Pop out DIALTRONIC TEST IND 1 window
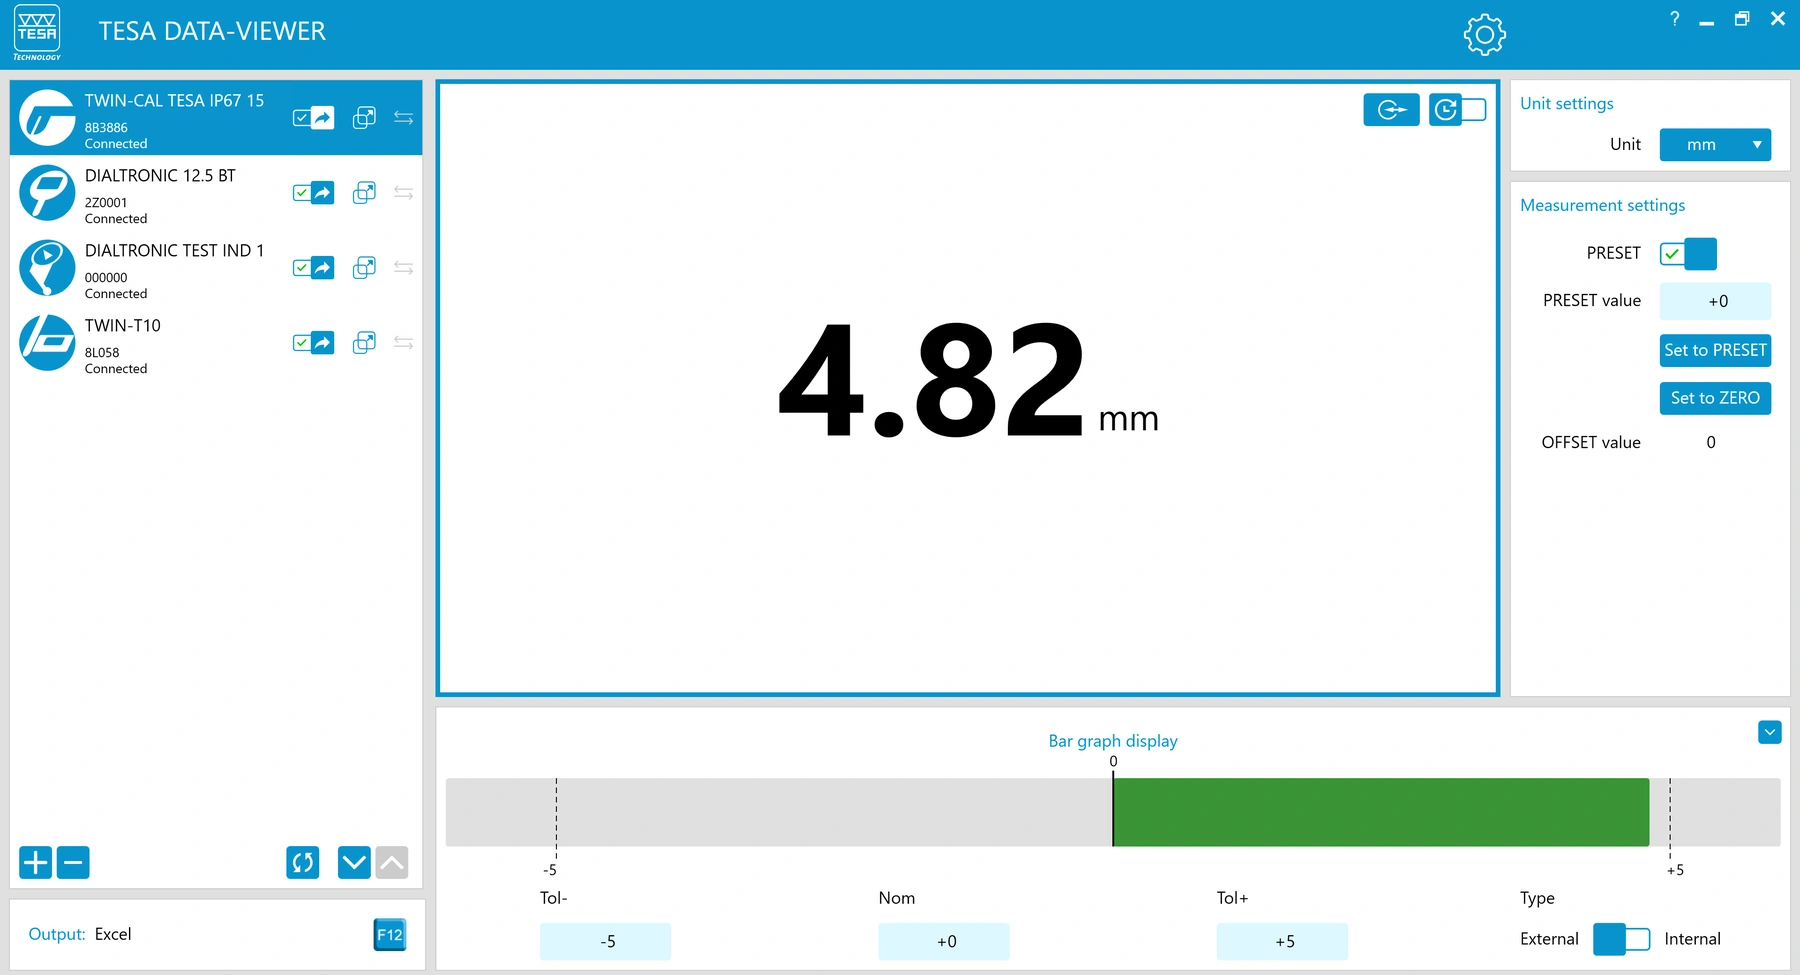This screenshot has width=1800, height=975. pyautogui.click(x=364, y=268)
